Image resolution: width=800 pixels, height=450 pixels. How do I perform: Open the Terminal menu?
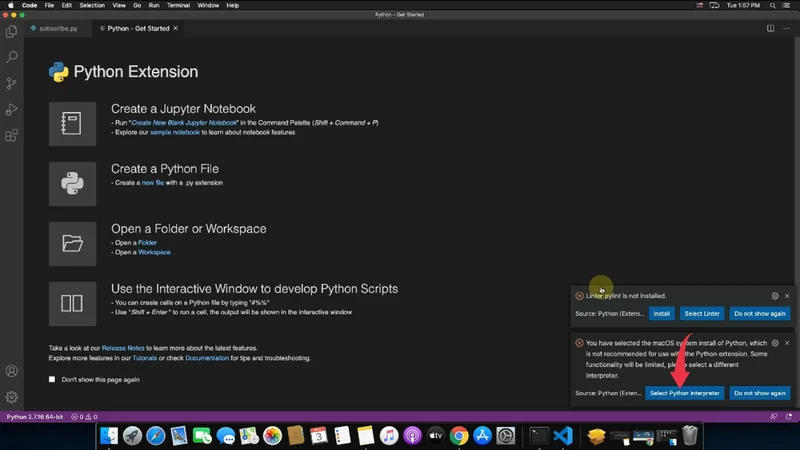[178, 5]
